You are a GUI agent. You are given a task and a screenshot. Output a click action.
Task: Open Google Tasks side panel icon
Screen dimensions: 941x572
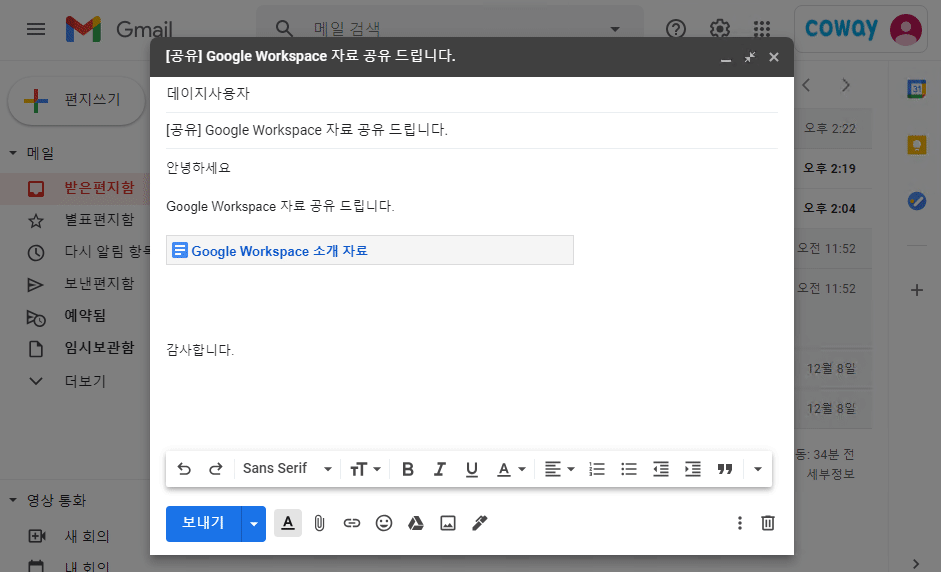pyautogui.click(x=916, y=200)
